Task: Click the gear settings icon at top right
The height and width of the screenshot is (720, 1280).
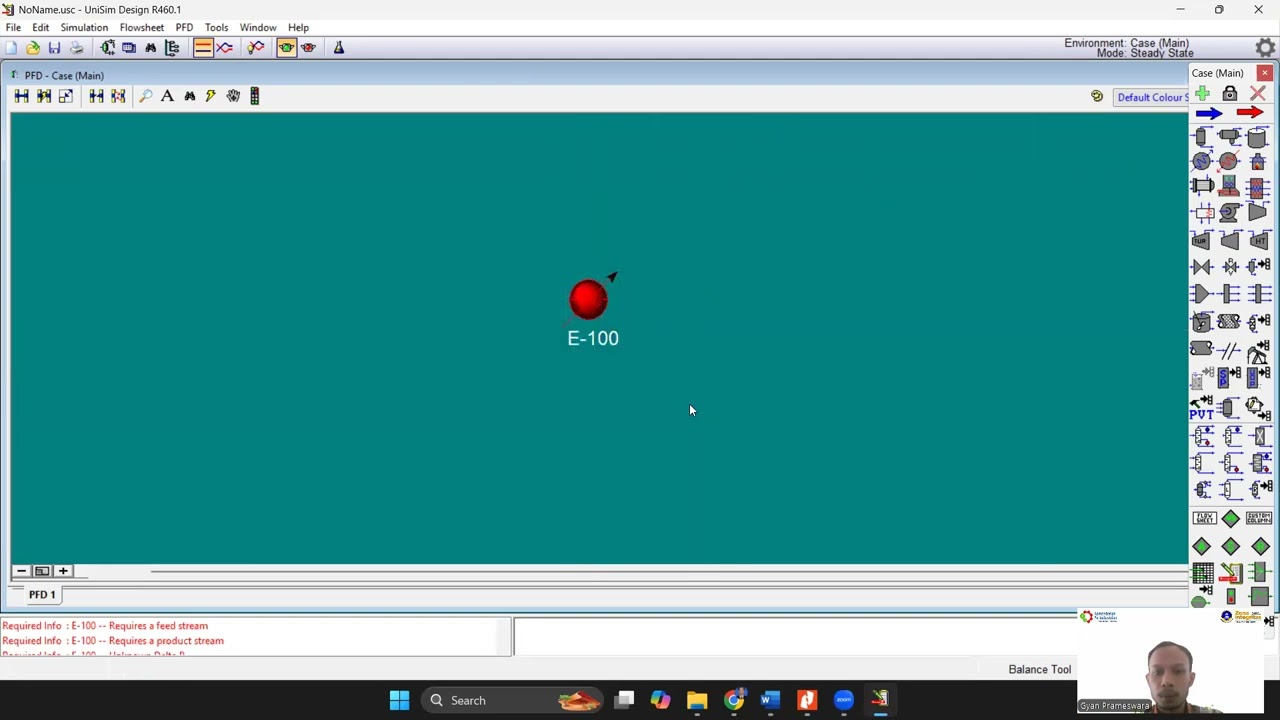Action: 1265,47
